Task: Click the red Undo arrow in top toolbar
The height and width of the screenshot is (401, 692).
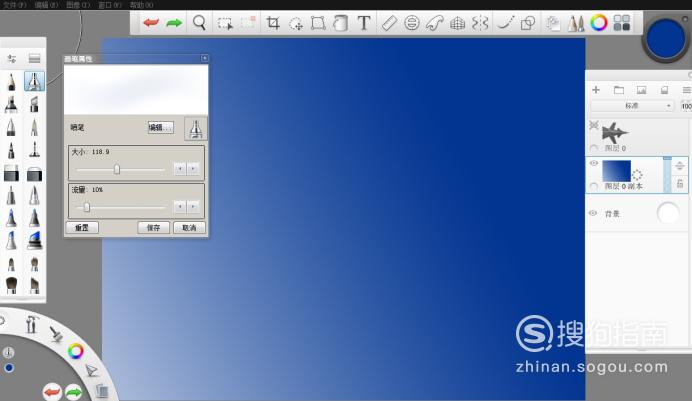Action: coord(151,22)
